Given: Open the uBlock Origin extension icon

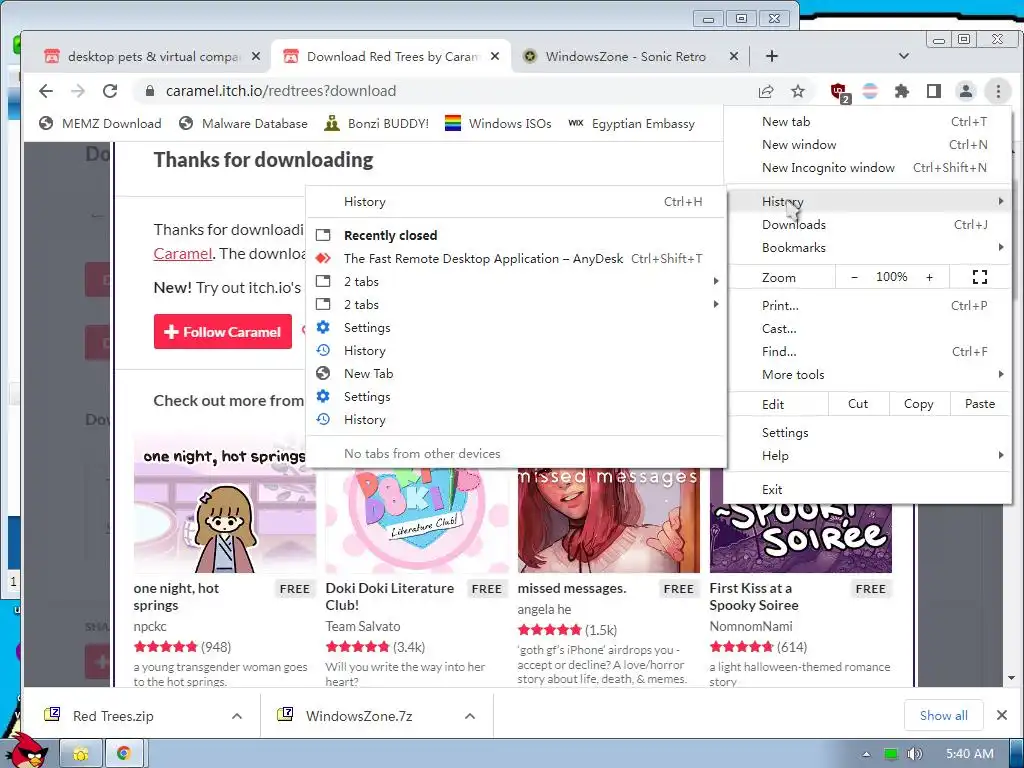Looking at the screenshot, I should (839, 92).
